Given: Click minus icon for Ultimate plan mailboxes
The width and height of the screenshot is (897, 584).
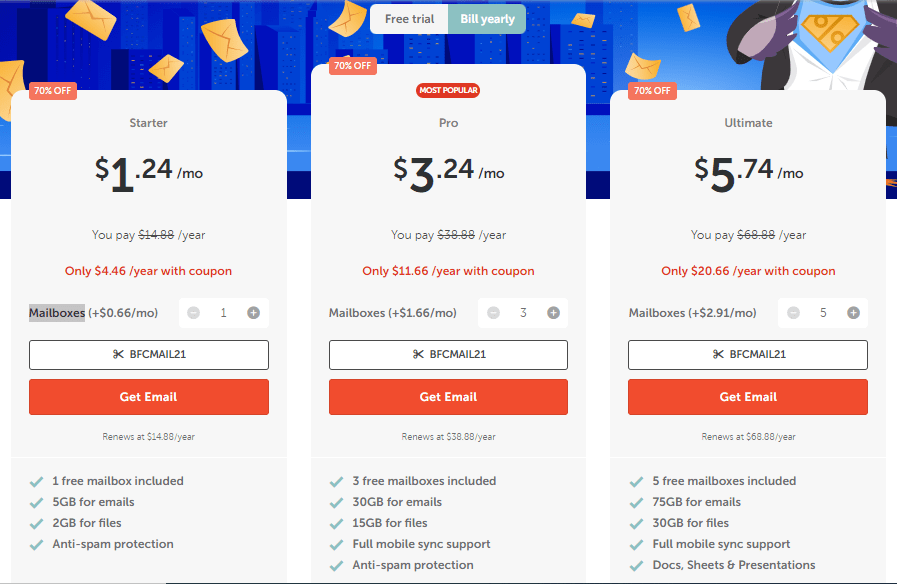Looking at the screenshot, I should (x=793, y=313).
